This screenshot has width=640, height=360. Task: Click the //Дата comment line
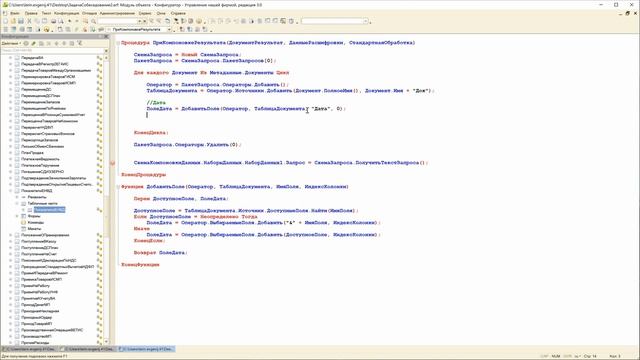click(x=156, y=102)
